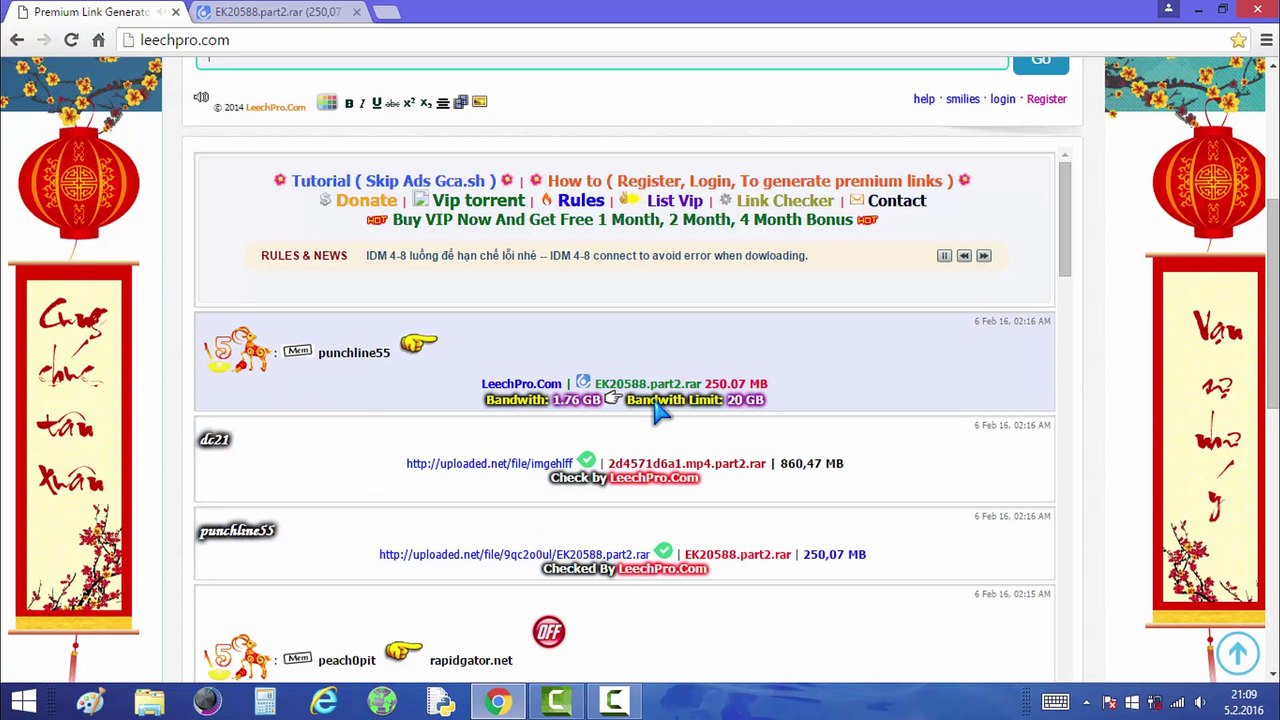This screenshot has height=720, width=1280.
Task: Open the Contact menu link
Action: tap(897, 200)
